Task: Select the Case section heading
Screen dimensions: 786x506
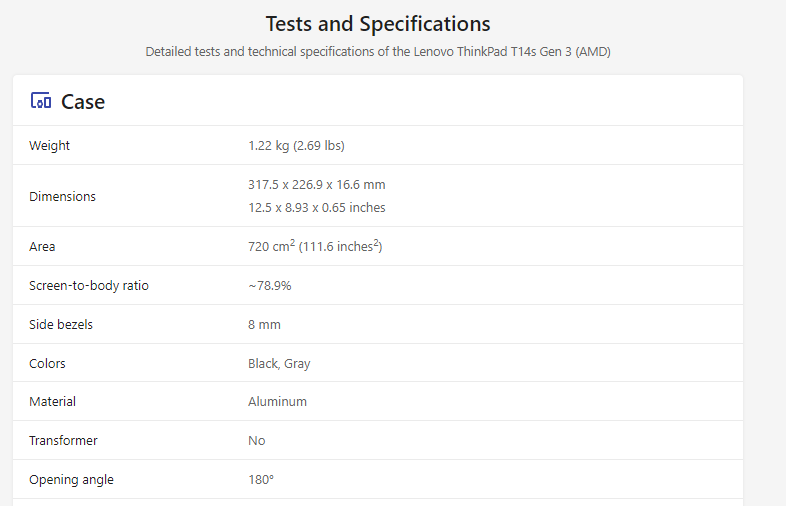Action: [x=83, y=102]
